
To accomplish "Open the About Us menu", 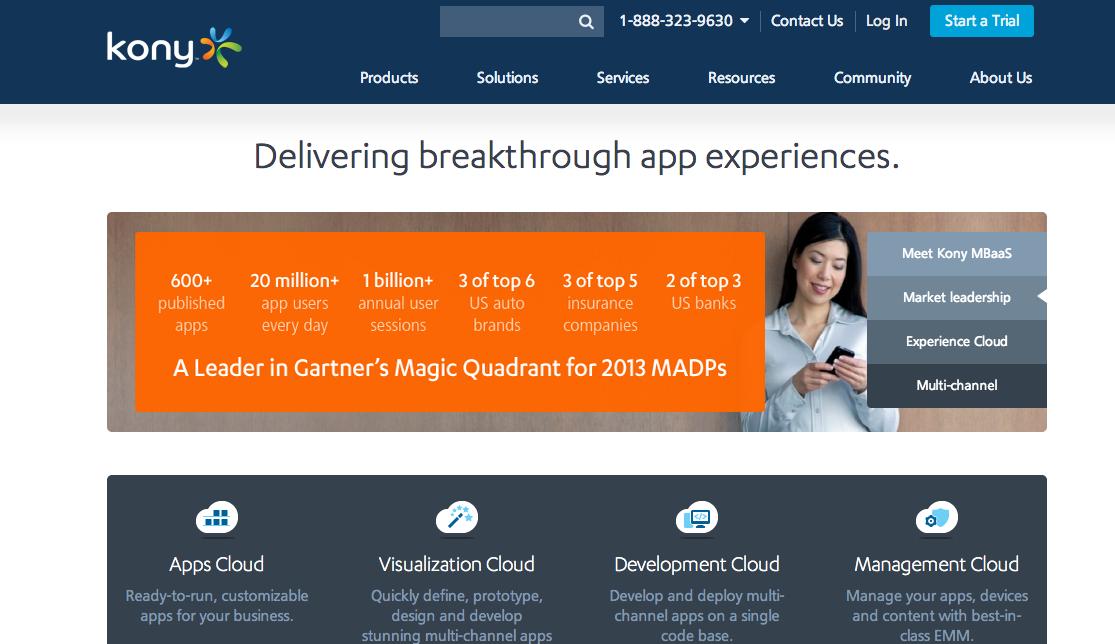I will 1001,77.
